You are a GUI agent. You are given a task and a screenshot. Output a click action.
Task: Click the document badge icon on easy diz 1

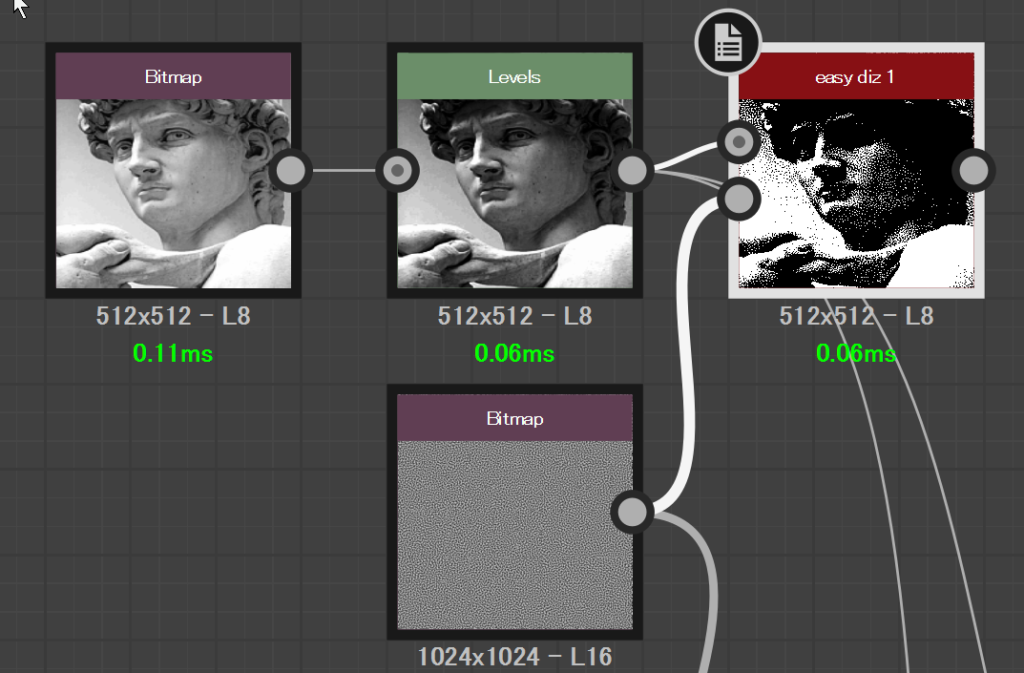click(728, 42)
